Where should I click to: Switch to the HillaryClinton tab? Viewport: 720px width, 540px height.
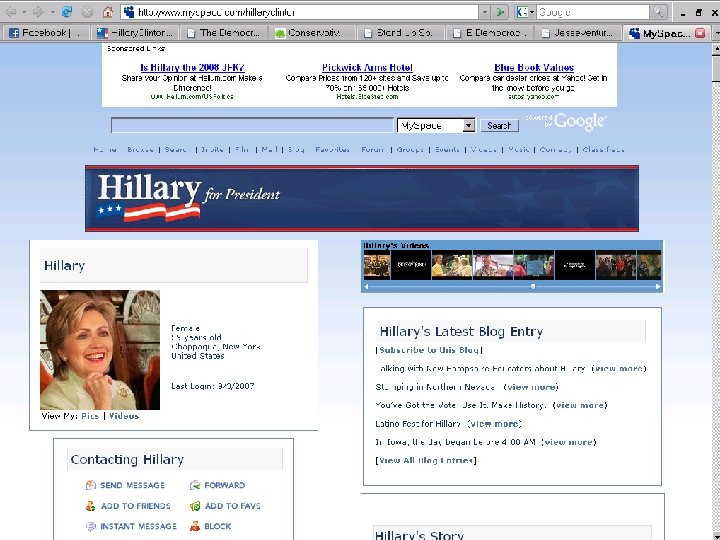coord(135,33)
